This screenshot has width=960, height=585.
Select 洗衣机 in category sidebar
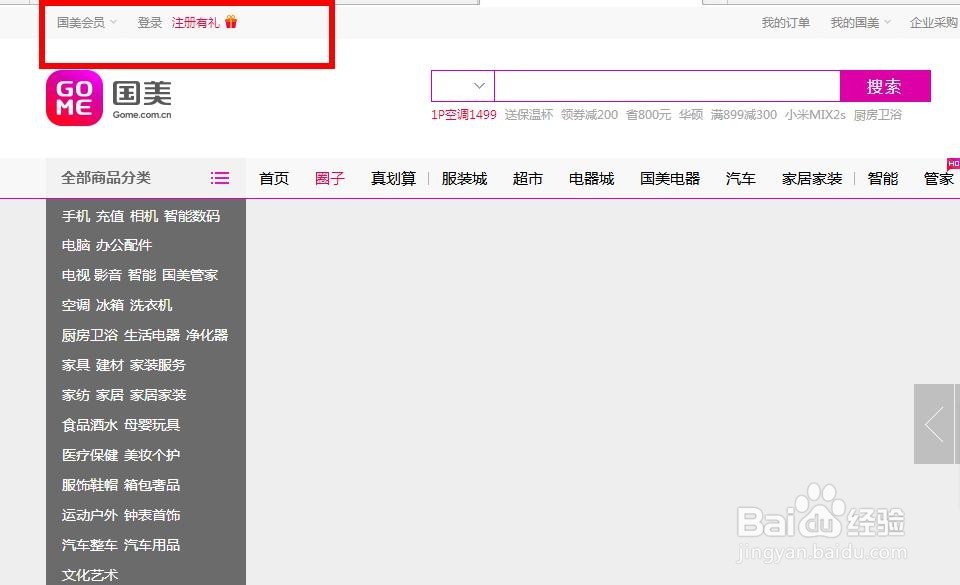pos(151,305)
